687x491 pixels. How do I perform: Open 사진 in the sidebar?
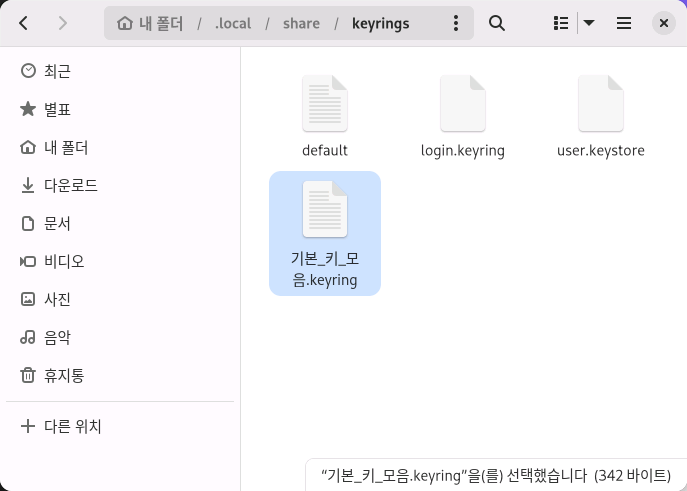pyautogui.click(x=120, y=300)
